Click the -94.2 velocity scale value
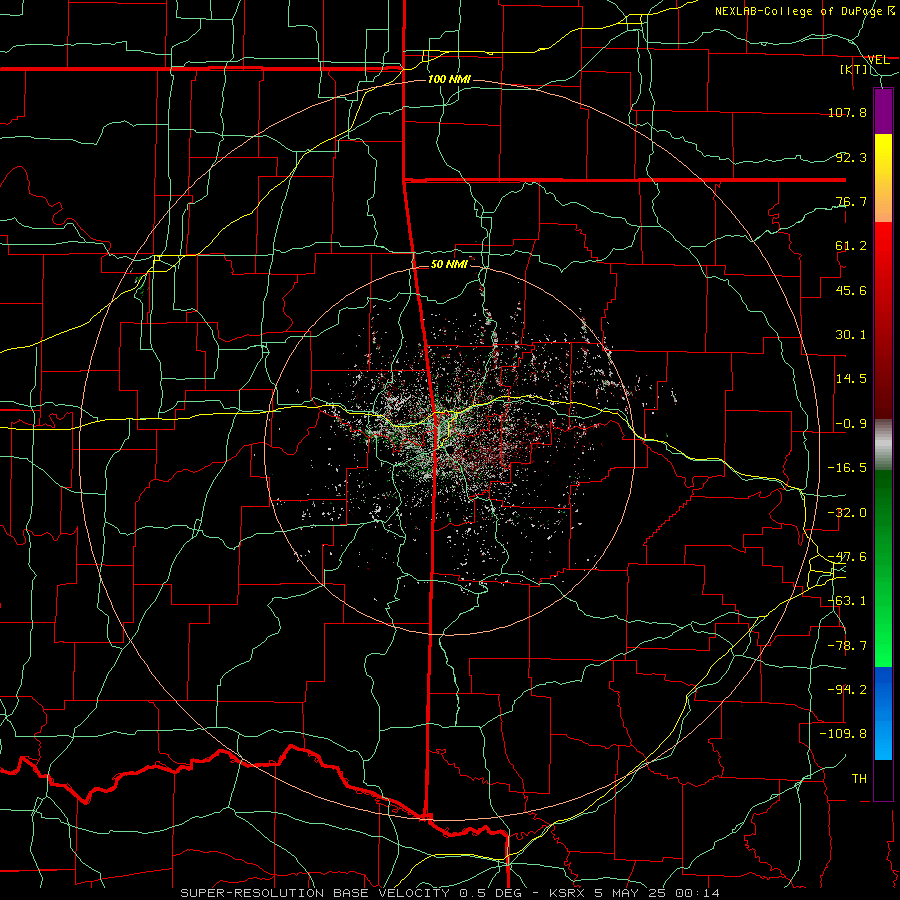900x900 pixels. coord(847,689)
